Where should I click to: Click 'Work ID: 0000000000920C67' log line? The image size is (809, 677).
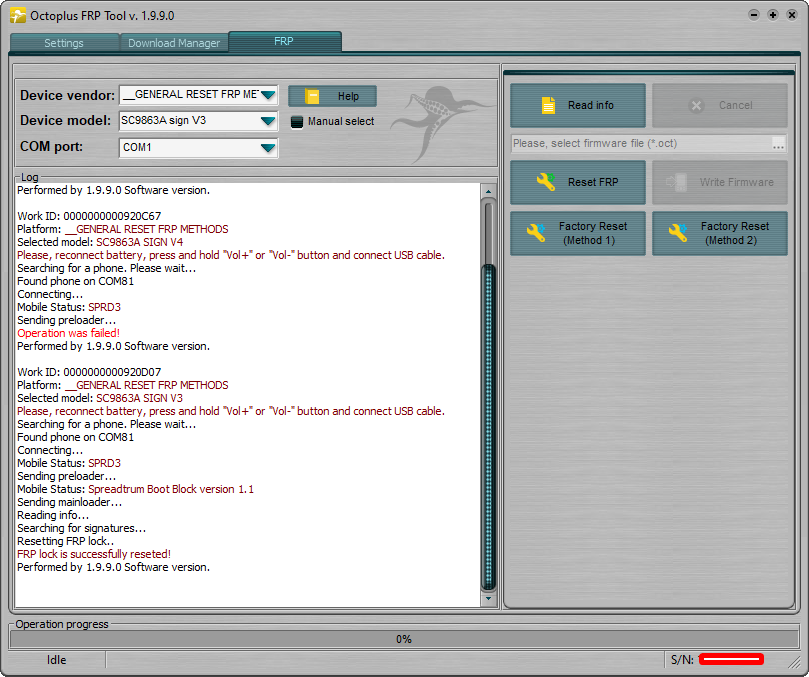[89, 216]
